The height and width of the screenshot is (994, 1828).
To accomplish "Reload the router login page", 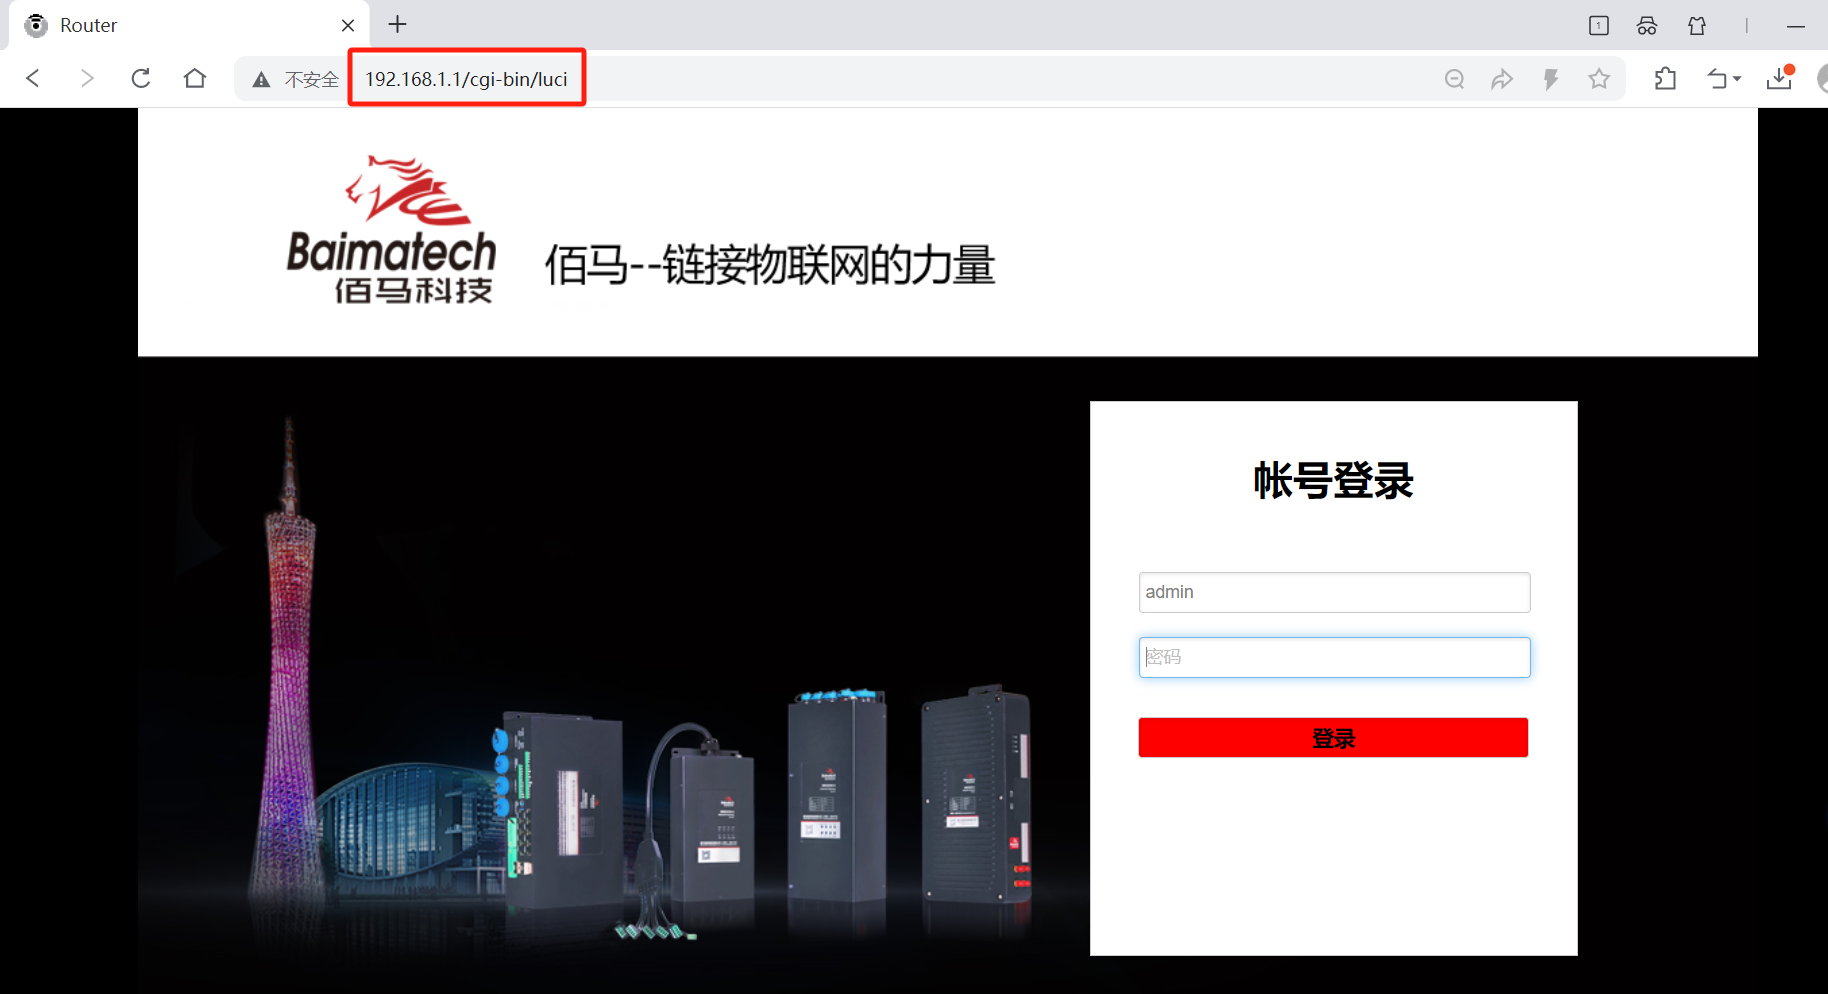I will click(141, 78).
